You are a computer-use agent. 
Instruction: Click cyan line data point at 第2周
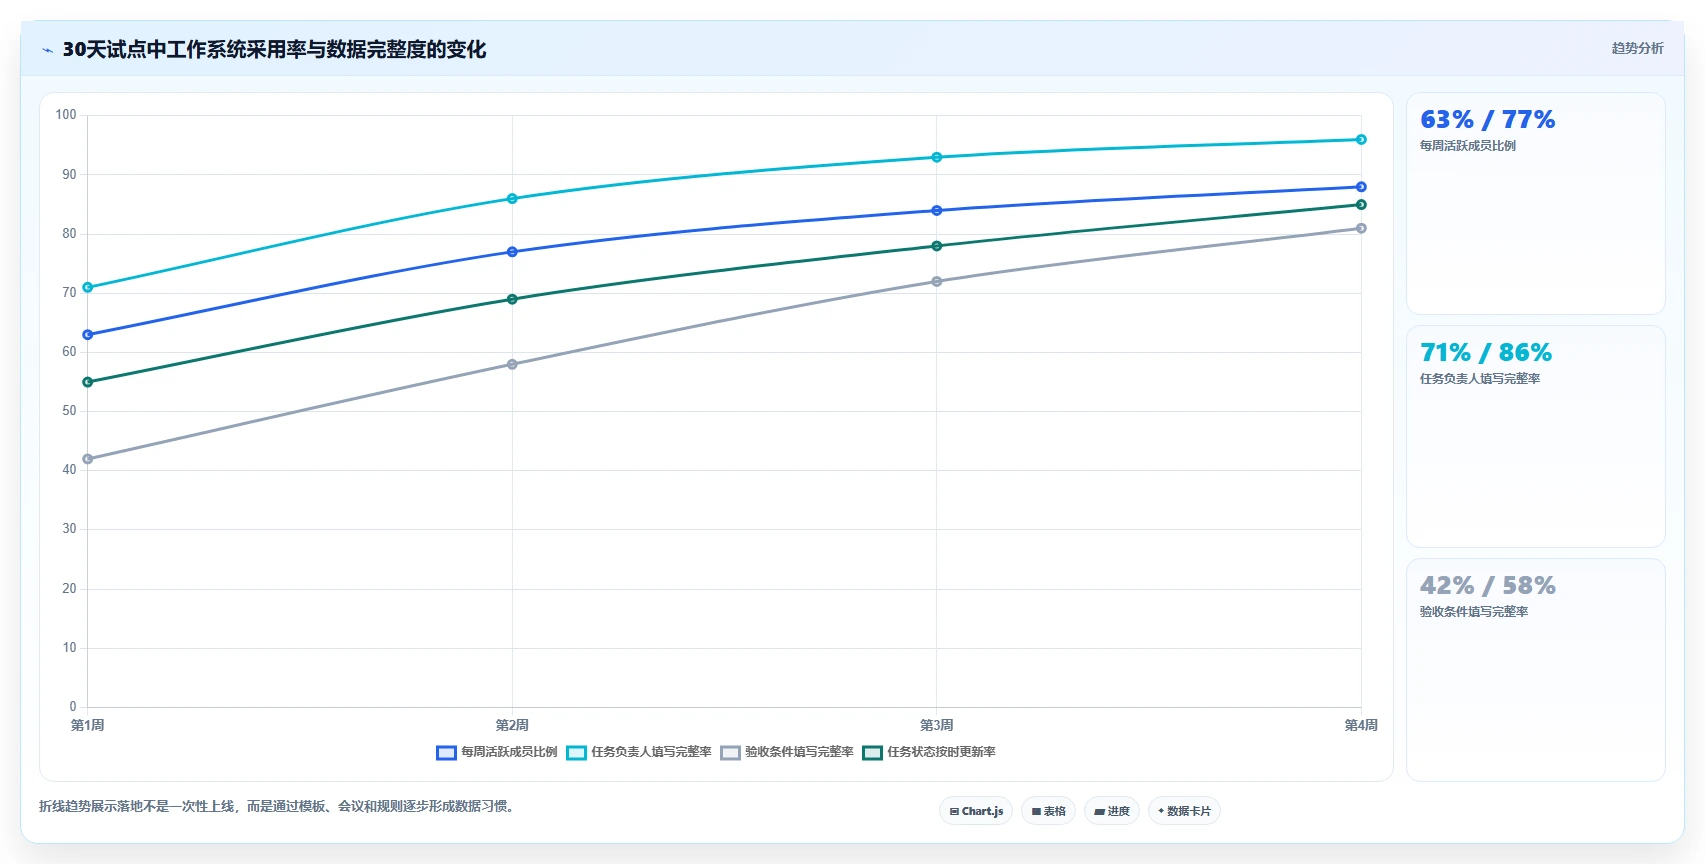click(x=512, y=199)
